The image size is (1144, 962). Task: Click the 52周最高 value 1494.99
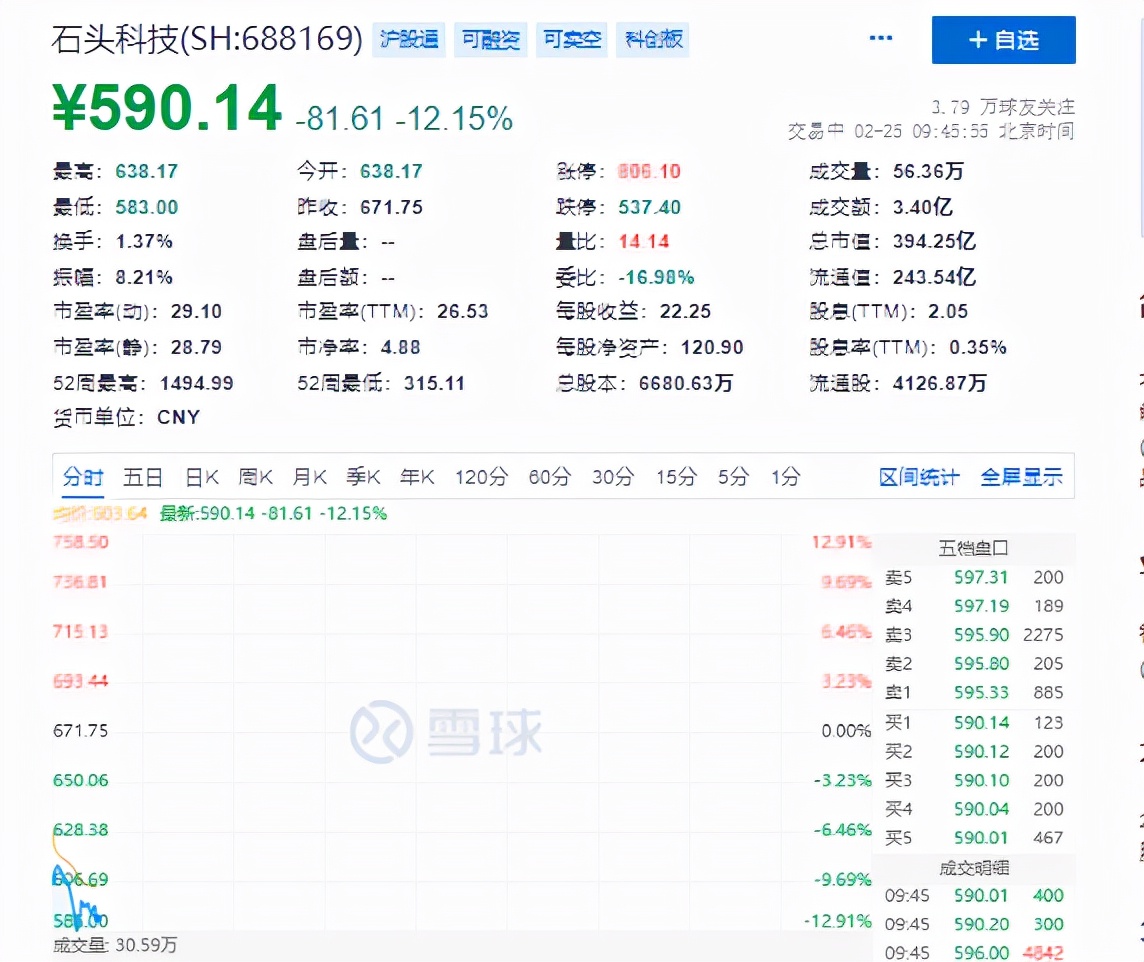[x=196, y=383]
